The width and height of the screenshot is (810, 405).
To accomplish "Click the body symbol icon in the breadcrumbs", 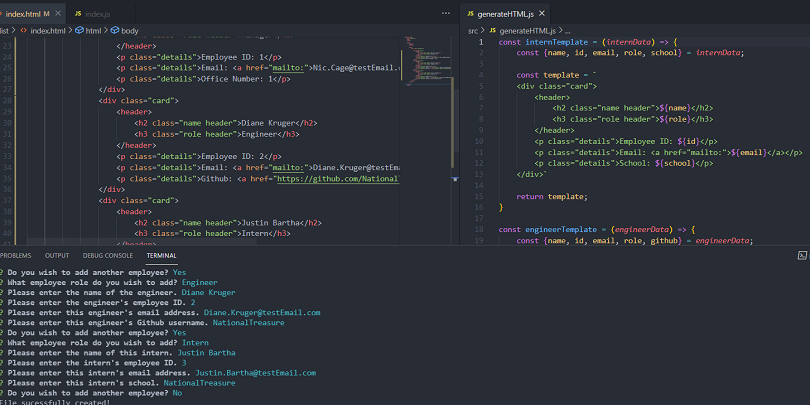I will tap(115, 31).
